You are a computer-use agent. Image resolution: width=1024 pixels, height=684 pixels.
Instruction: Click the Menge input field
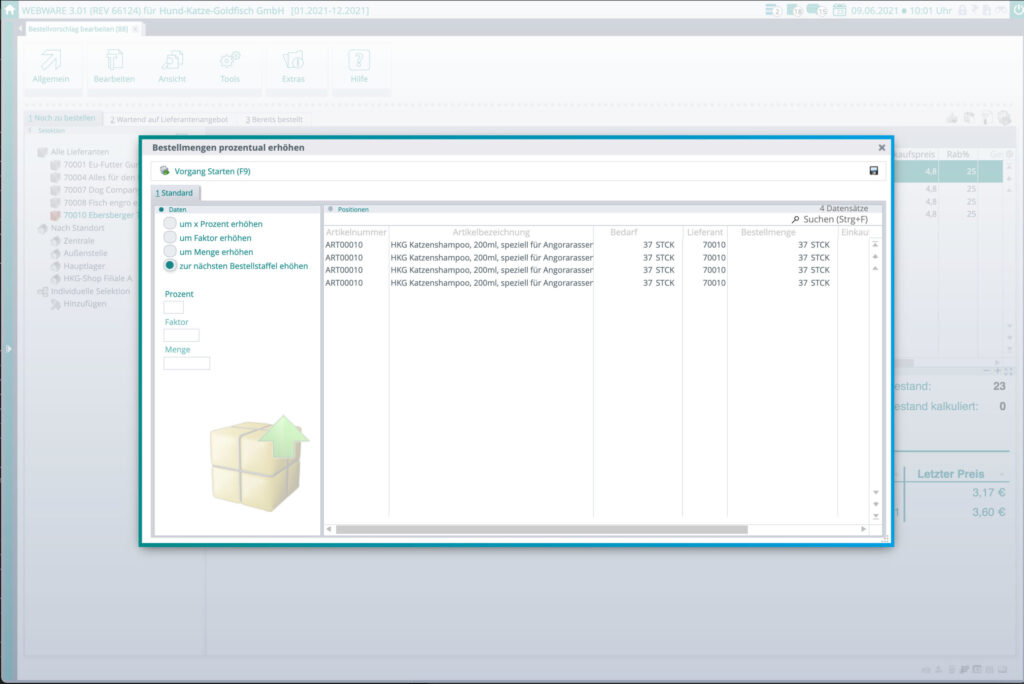click(186, 363)
